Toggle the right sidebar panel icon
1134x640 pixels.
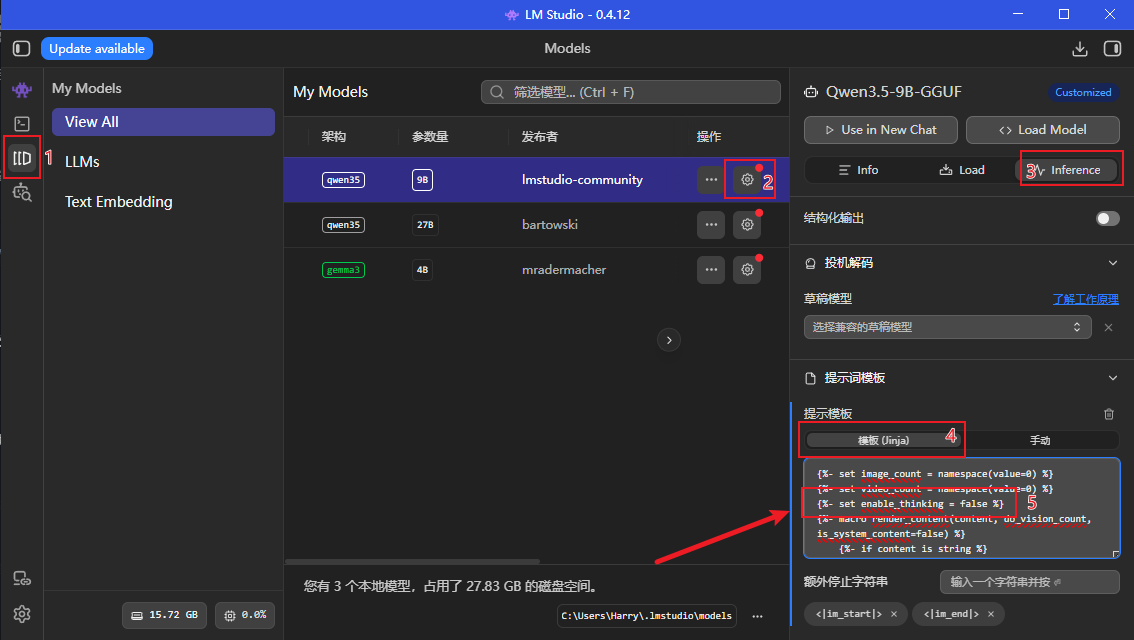(x=1112, y=48)
